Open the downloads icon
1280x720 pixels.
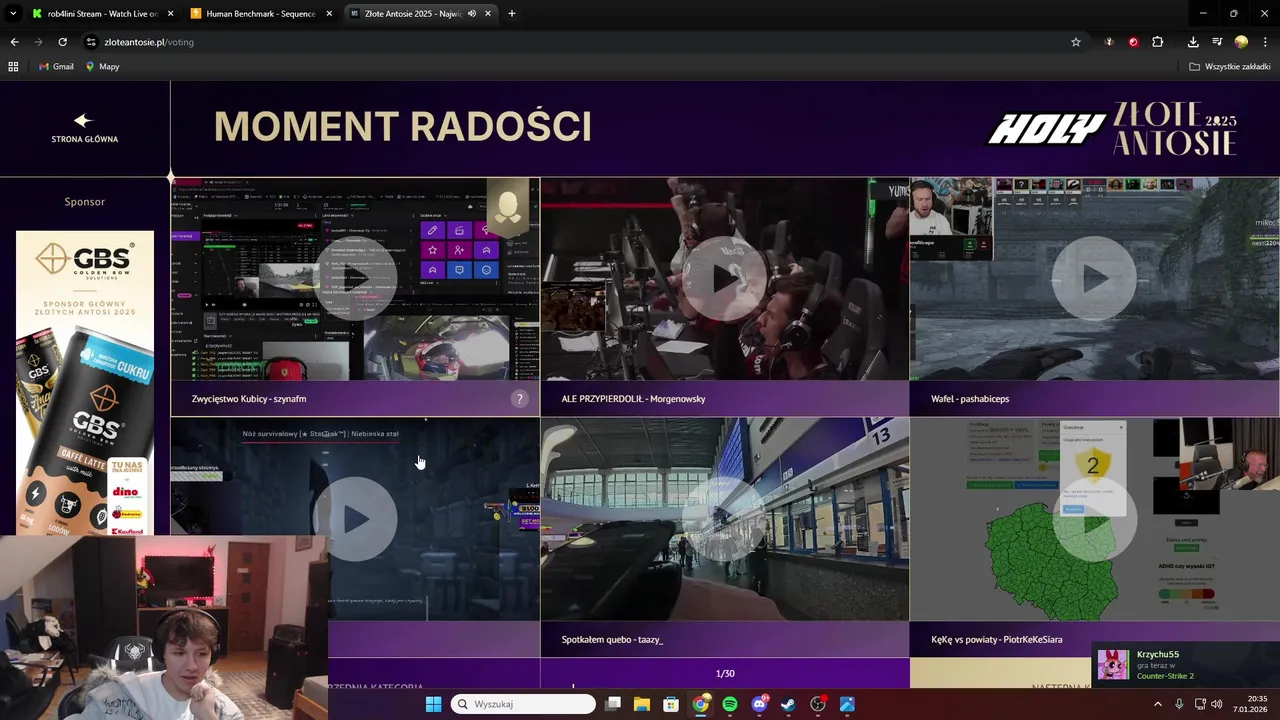point(1193,42)
